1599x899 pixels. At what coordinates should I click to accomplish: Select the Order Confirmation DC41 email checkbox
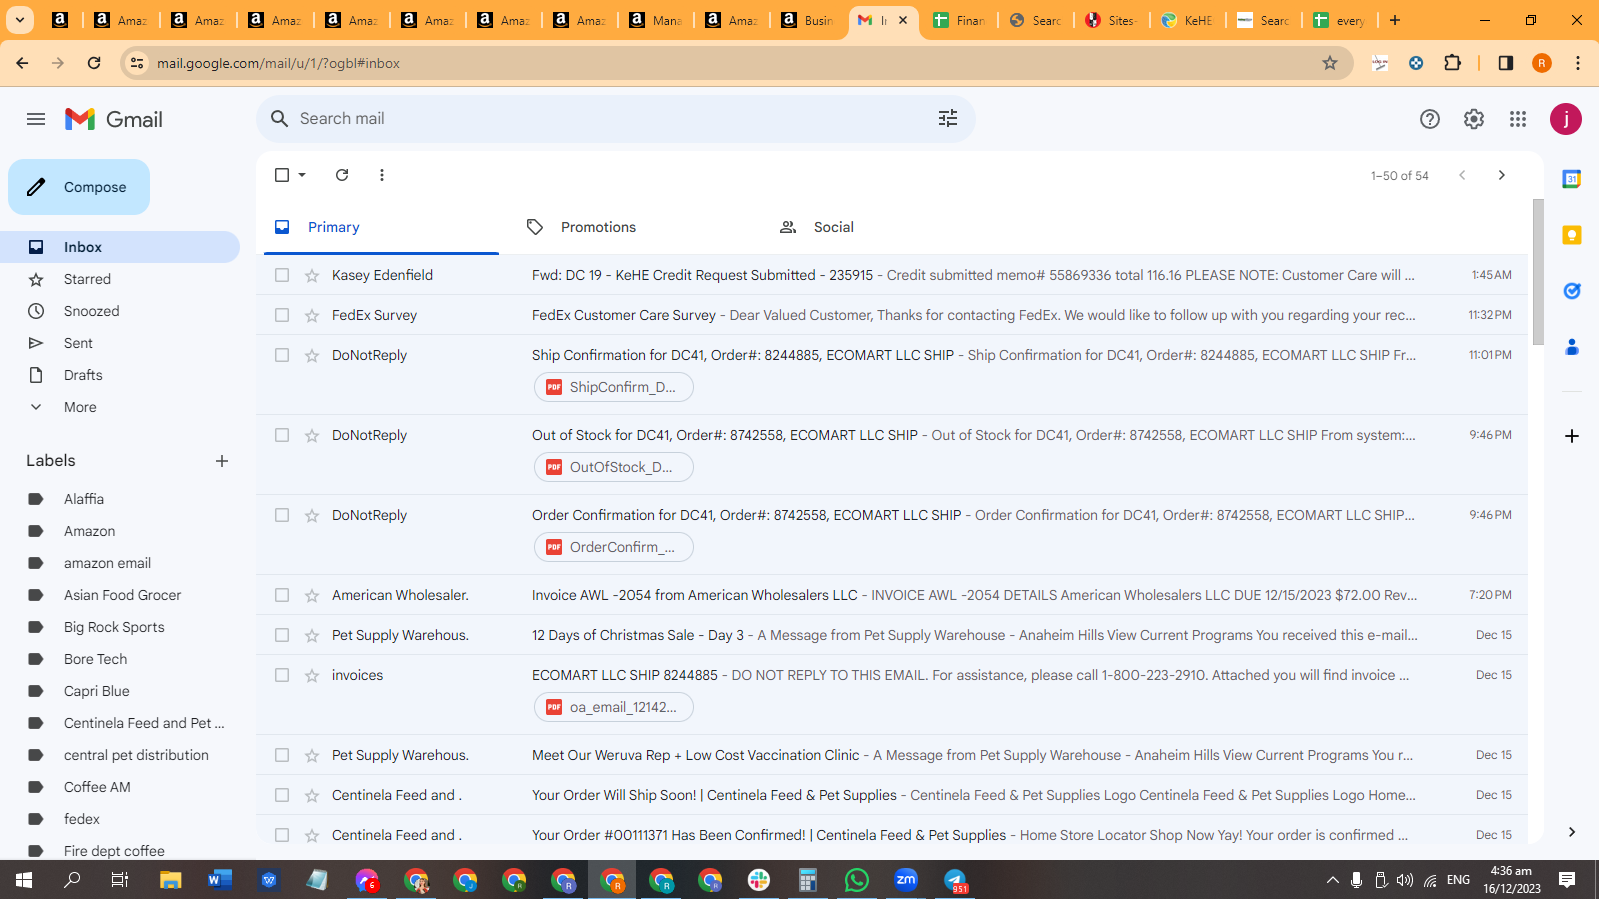282,515
